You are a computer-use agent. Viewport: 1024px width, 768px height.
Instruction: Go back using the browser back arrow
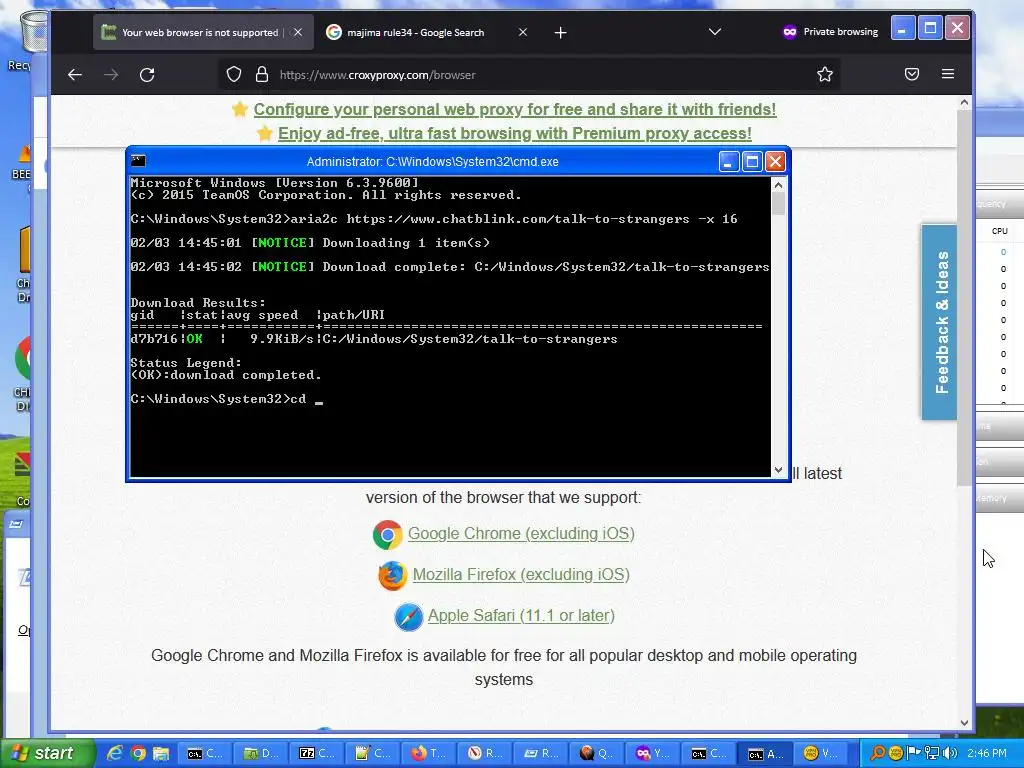pyautogui.click(x=75, y=74)
